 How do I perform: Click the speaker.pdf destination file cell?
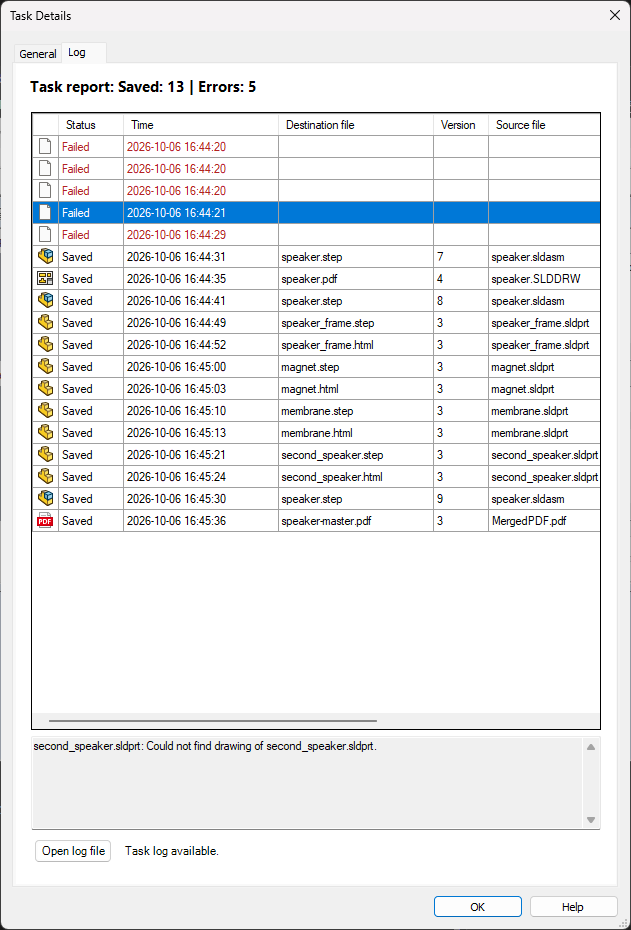click(356, 278)
